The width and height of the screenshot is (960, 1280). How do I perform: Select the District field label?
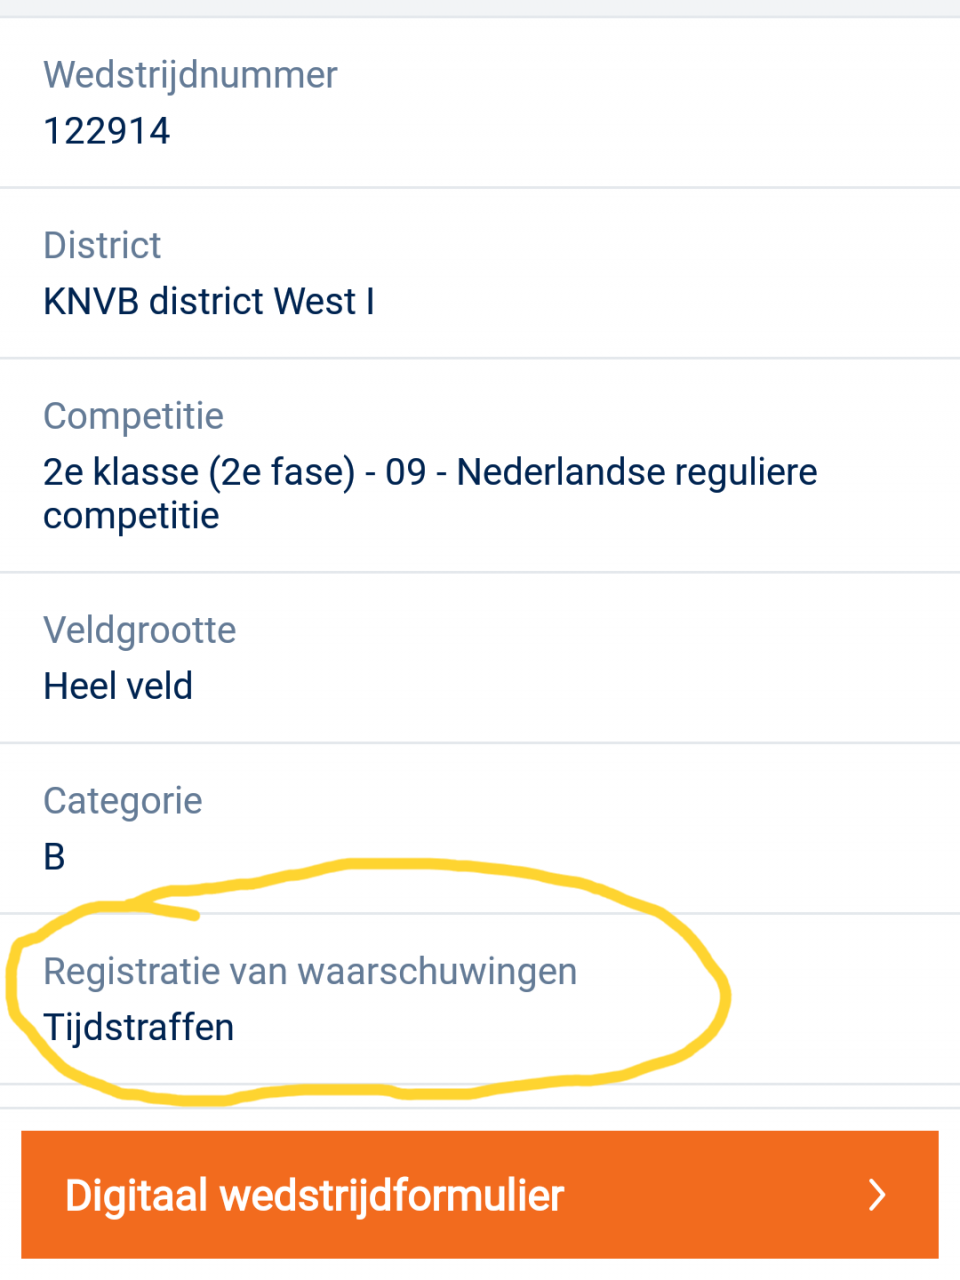[x=102, y=246]
